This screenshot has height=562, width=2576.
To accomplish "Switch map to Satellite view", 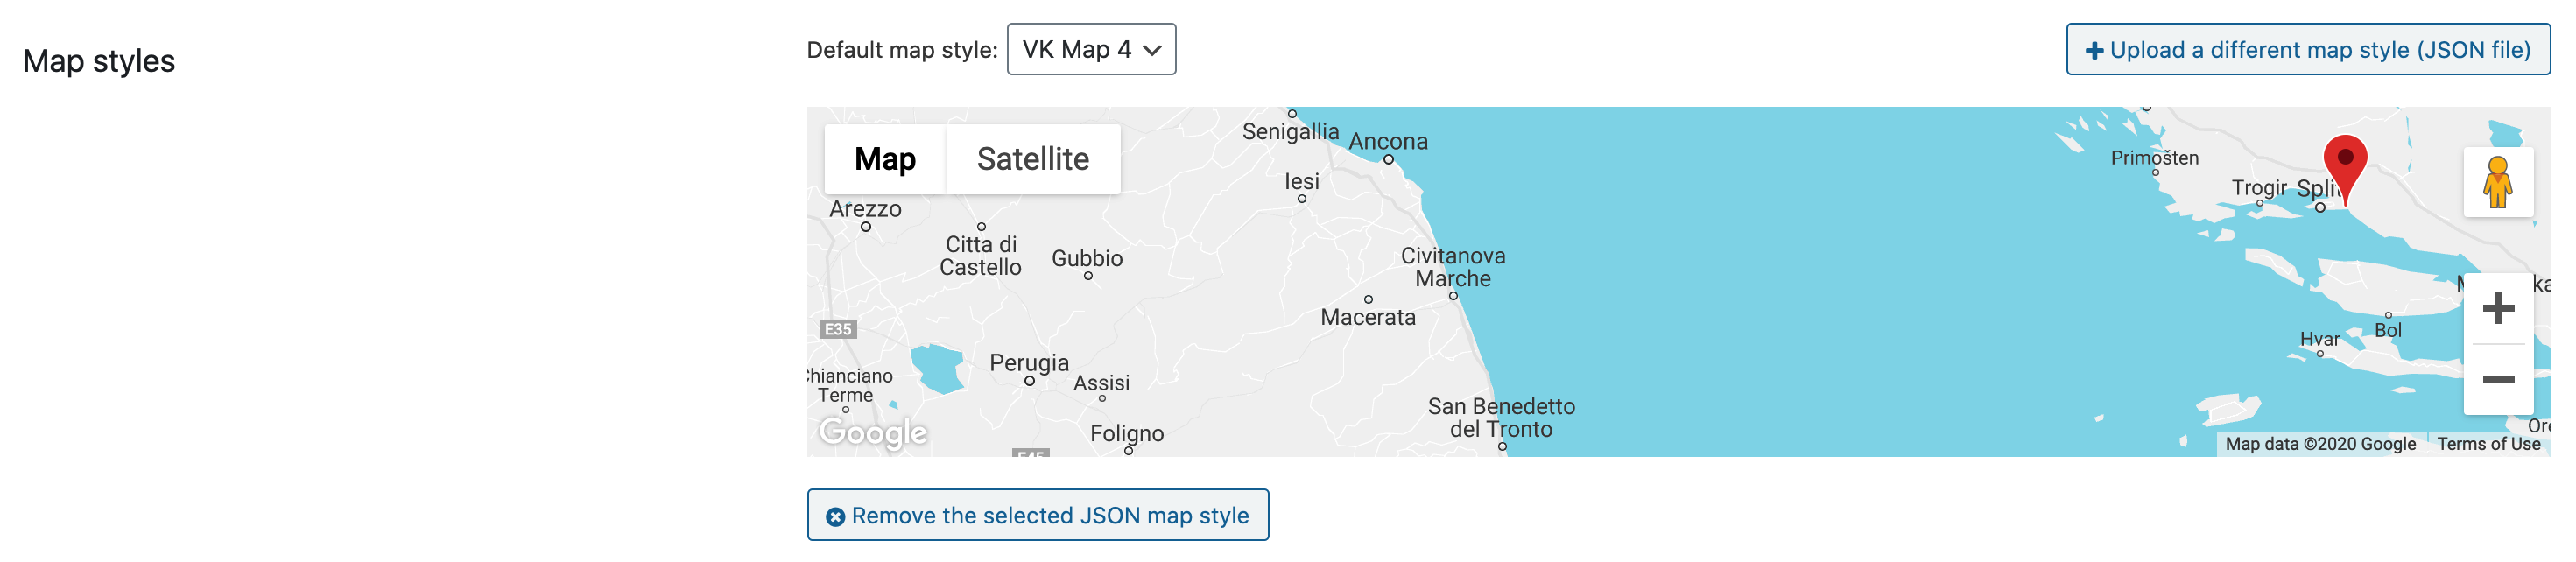I will 1032,159.
